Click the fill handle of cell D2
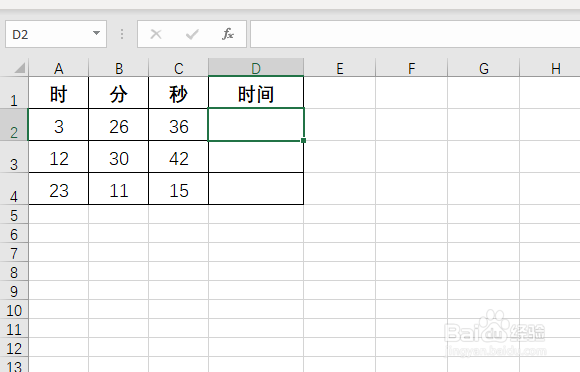 coord(304,141)
